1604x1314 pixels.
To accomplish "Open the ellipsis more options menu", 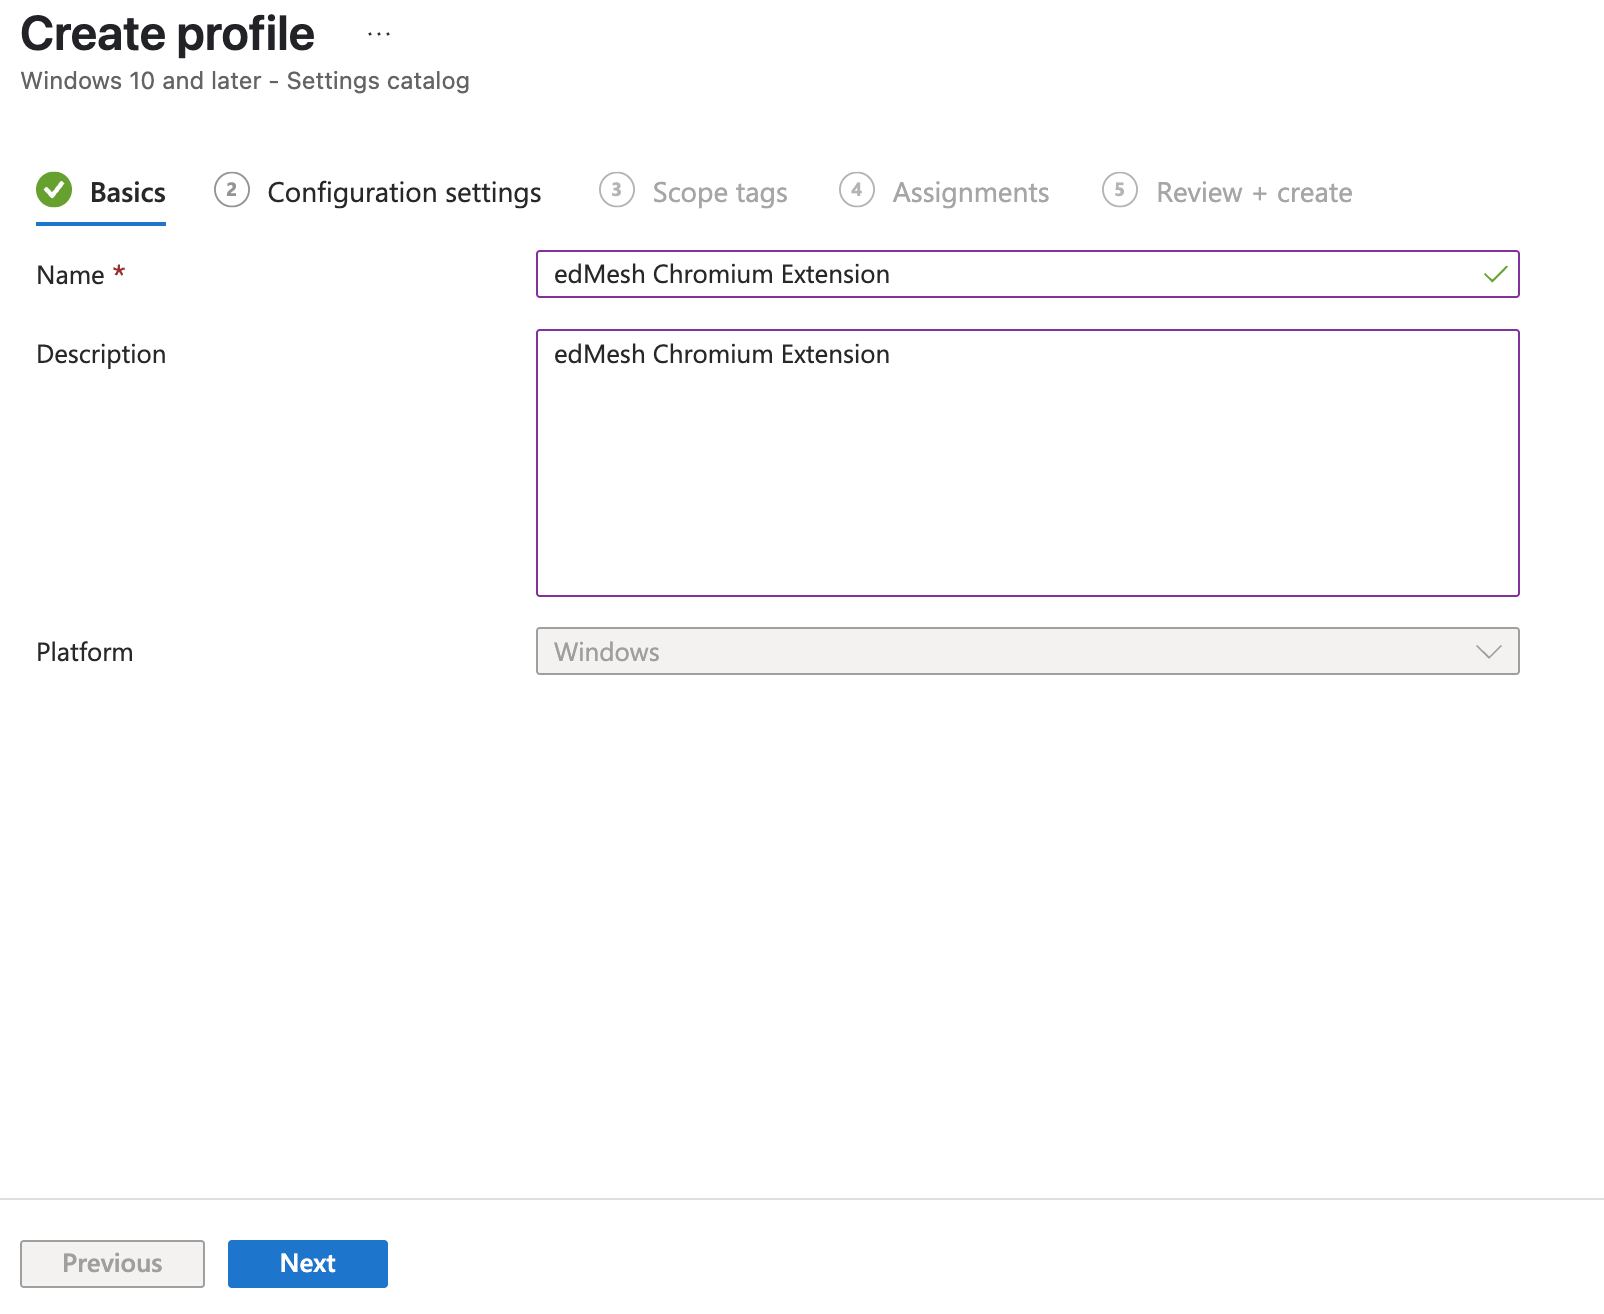I will click(x=379, y=34).
